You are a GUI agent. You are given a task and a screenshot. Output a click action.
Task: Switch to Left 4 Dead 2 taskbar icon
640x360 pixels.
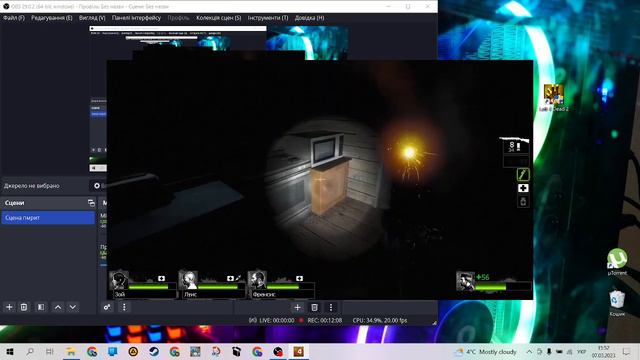pyautogui.click(x=298, y=351)
